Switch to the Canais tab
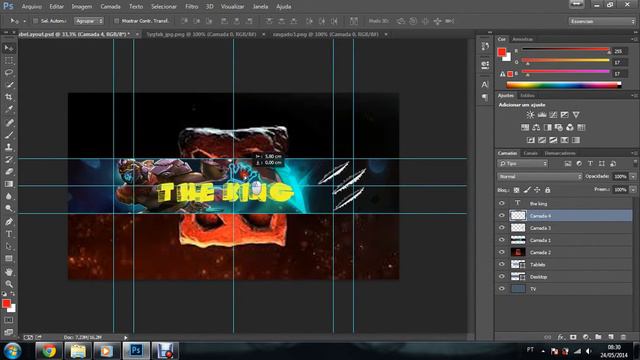640x360 pixels. click(x=530, y=153)
